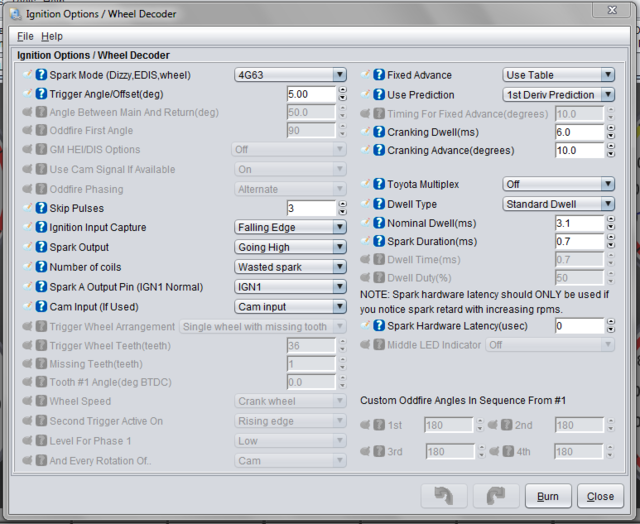Click the pencil icon beside Spark Mode
This screenshot has width=640, height=524.
[27, 74]
